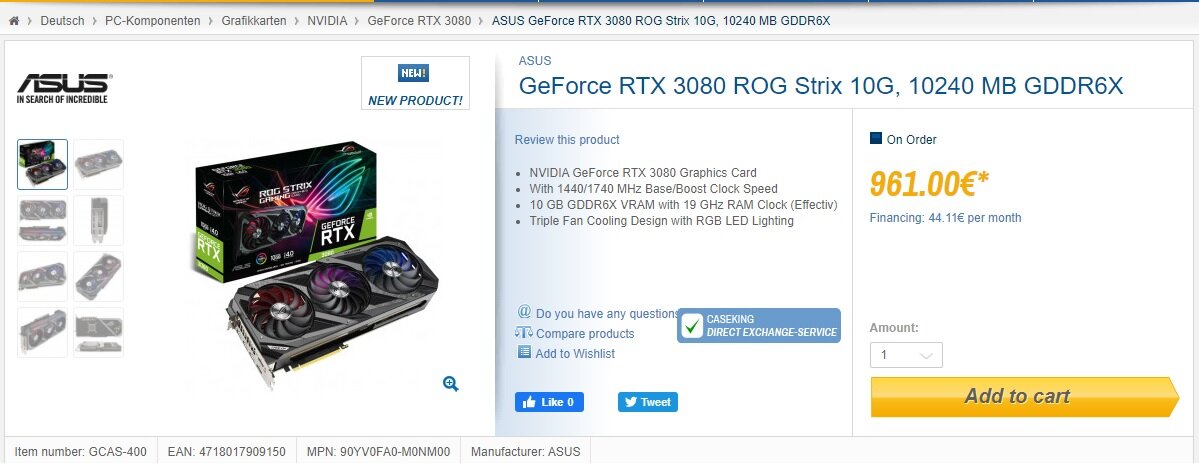The height and width of the screenshot is (466, 1199).
Task: Click the ASUS brand logo
Action: (x=64, y=89)
